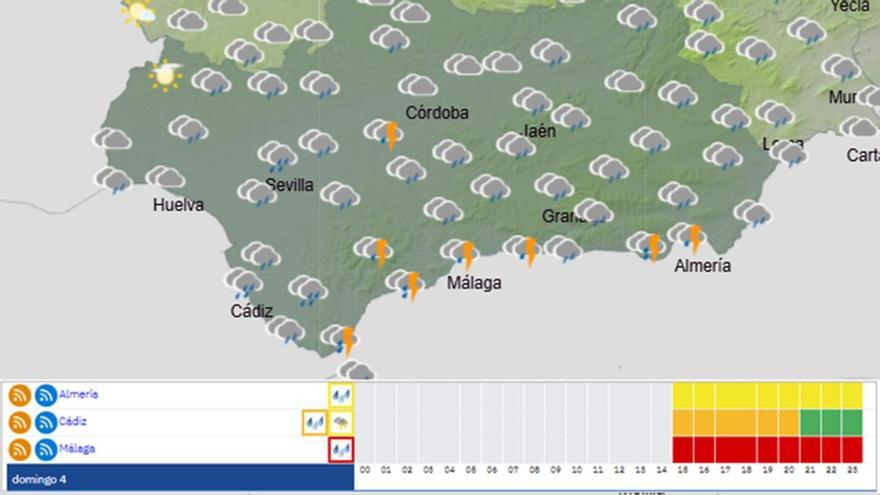Click the orange RSS icon in Almería row
Image resolution: width=880 pixels, height=495 pixels.
[x=20, y=395]
